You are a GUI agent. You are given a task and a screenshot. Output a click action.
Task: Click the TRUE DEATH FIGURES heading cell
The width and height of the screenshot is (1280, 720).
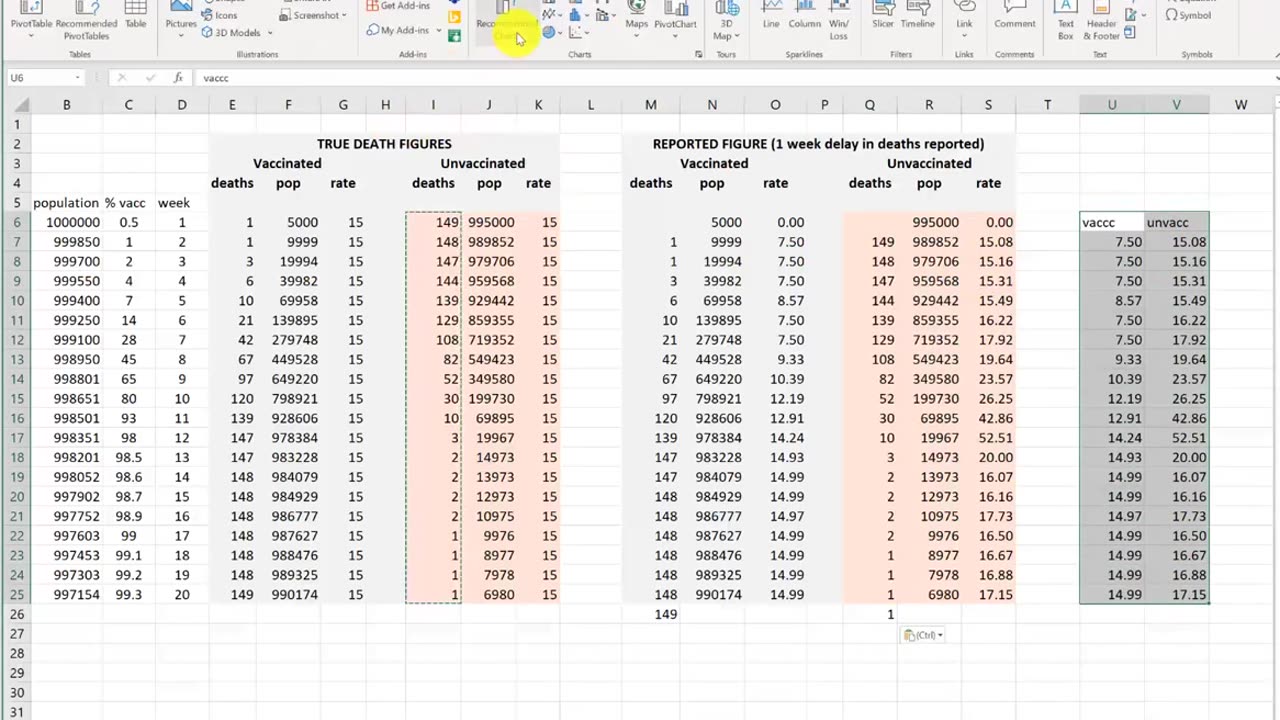click(384, 144)
